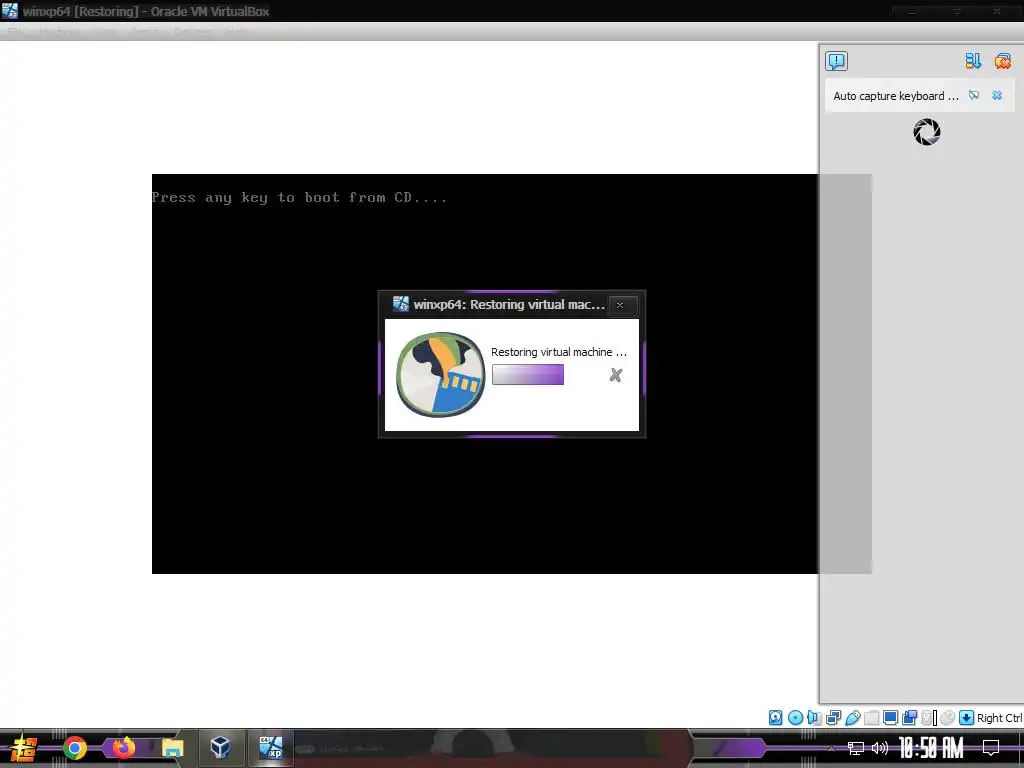Toggle notification ordering icon in the panel
1024x768 pixels.
973,61
